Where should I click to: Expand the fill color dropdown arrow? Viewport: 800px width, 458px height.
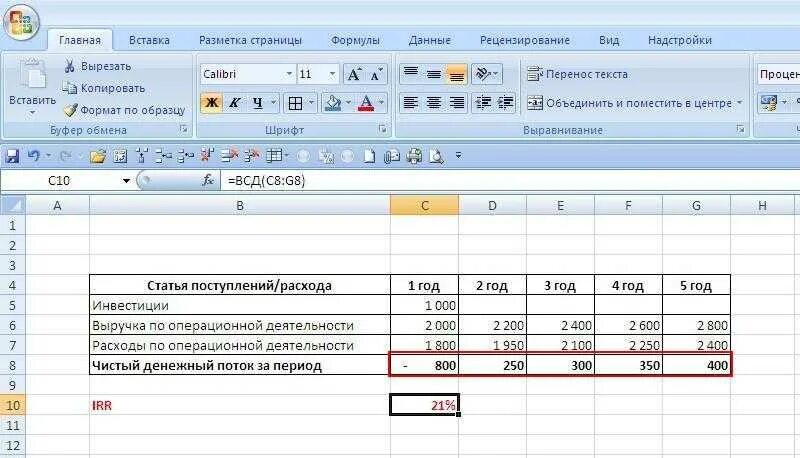348,104
